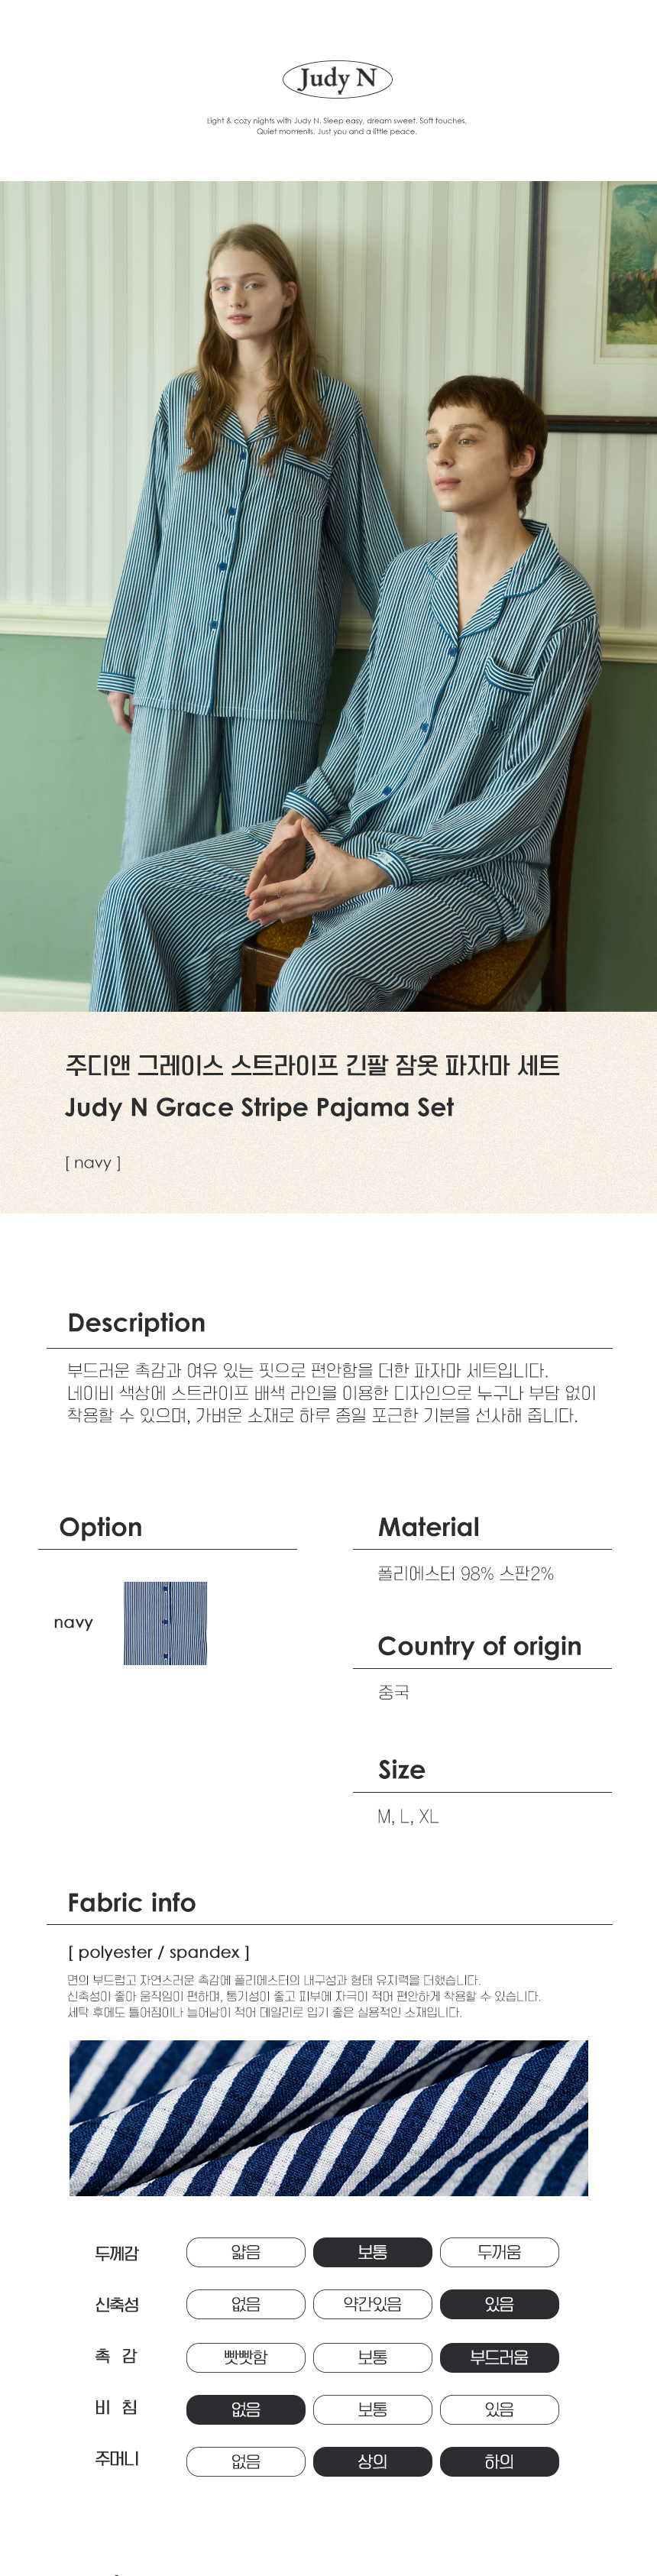Click the Judy N oval logo
657x2576 pixels.
click(x=337, y=79)
